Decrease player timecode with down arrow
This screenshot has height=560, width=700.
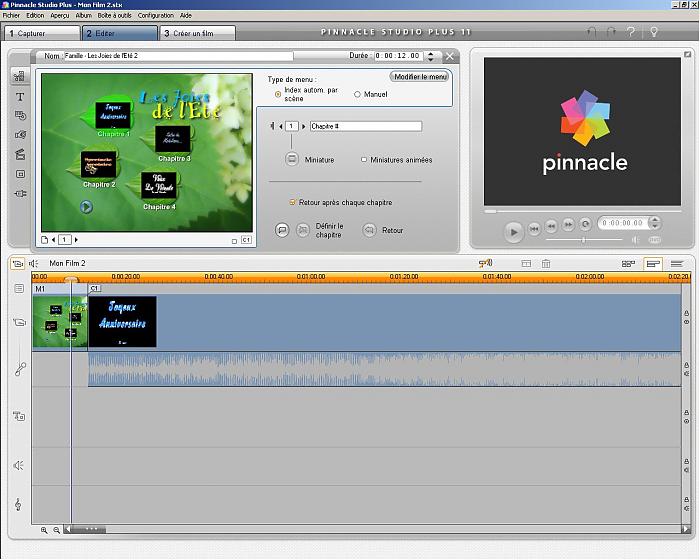coord(655,226)
